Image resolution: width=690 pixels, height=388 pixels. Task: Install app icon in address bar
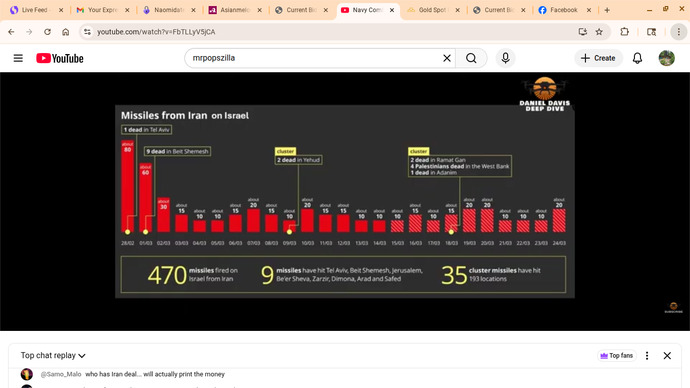click(x=583, y=32)
